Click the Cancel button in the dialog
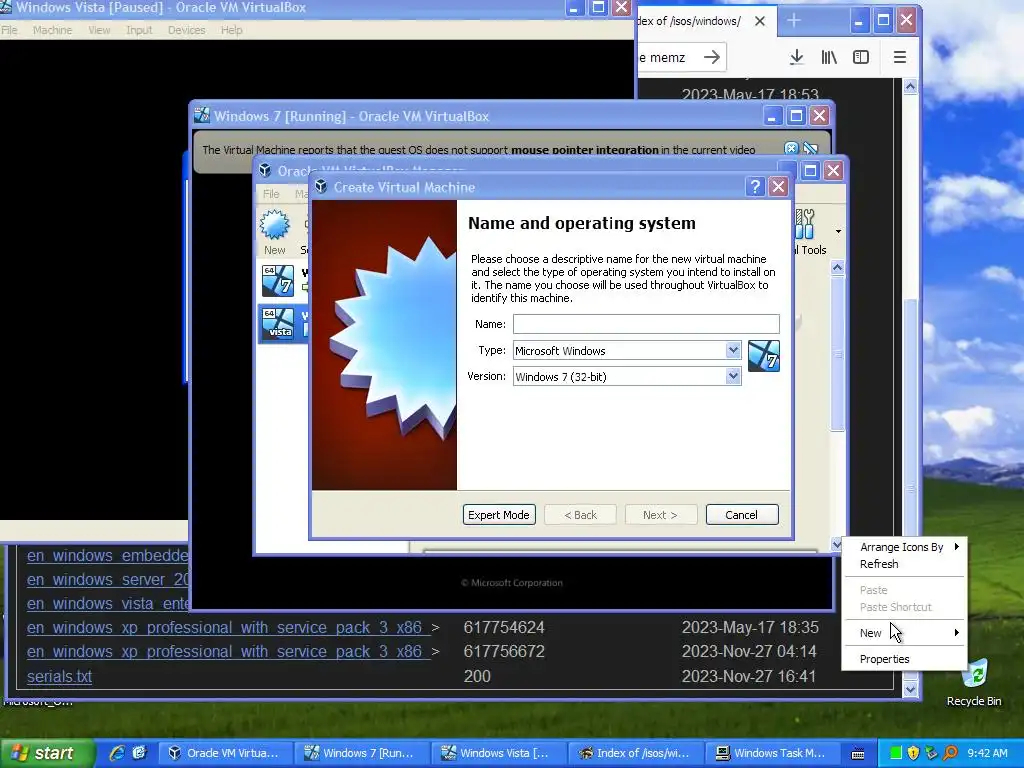This screenshot has height=768, width=1024. pos(742,515)
